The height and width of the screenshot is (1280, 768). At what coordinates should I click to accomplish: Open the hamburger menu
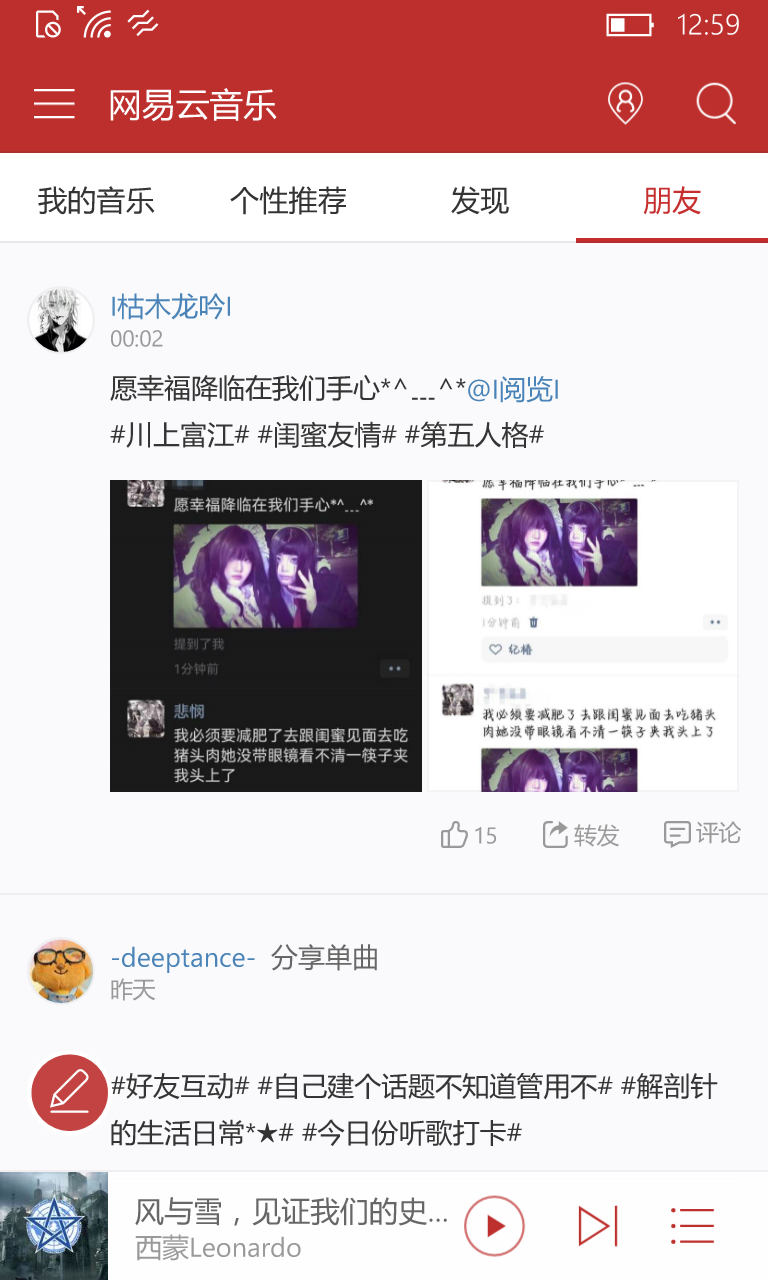point(54,104)
